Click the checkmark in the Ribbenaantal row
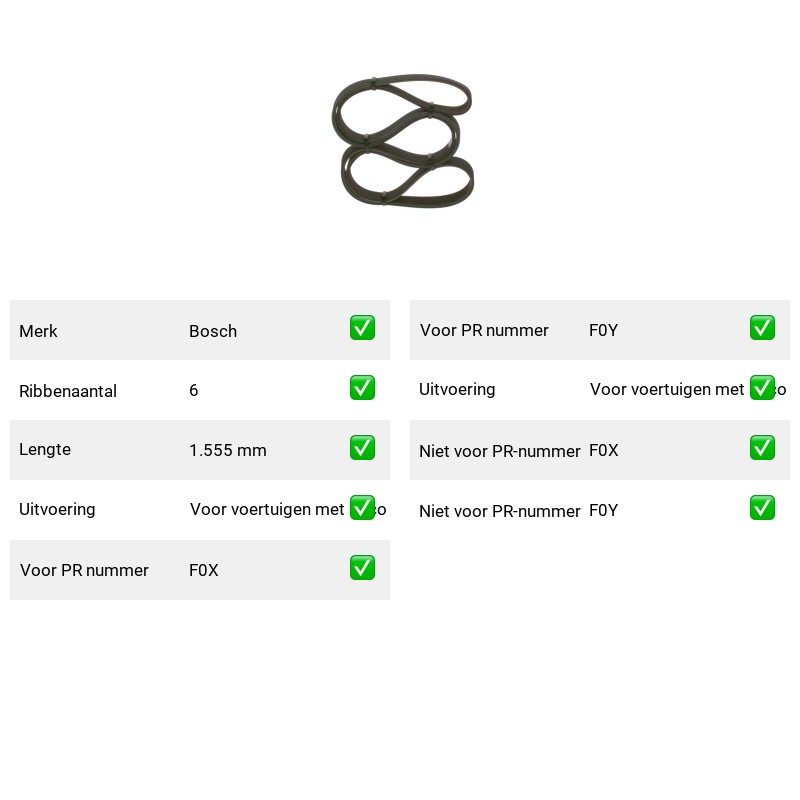 click(x=362, y=388)
